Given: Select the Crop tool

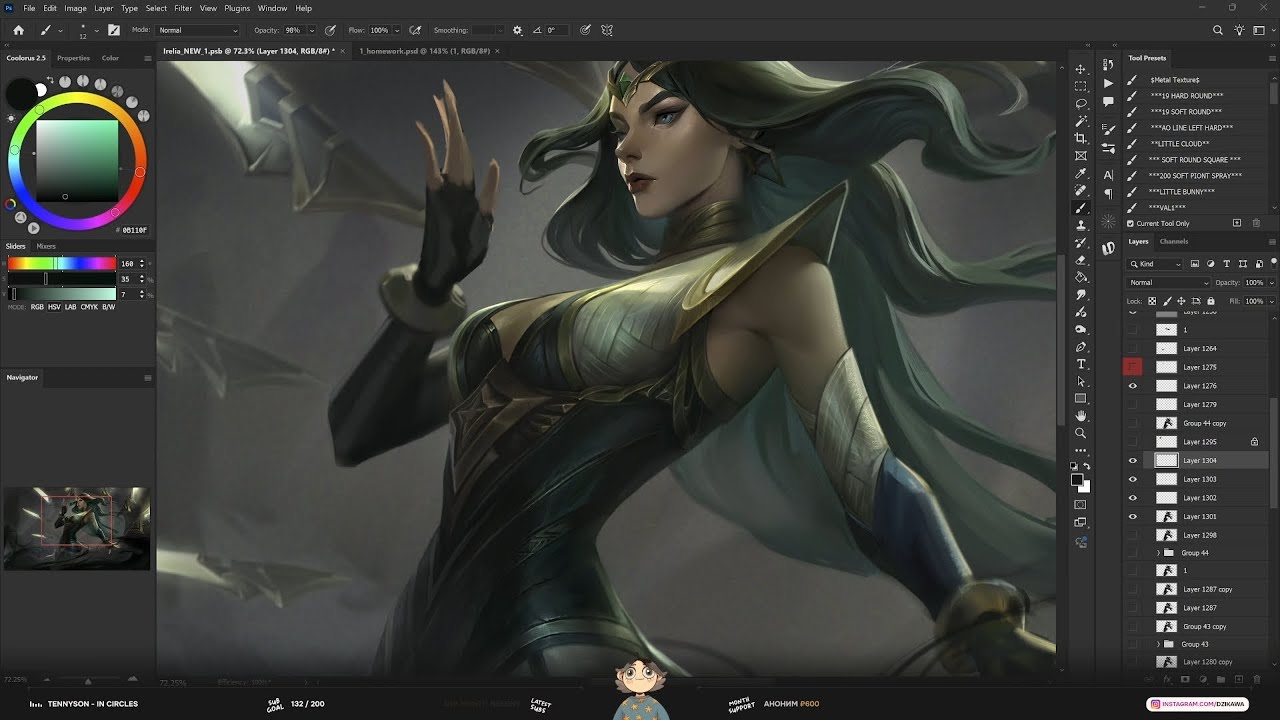Looking at the screenshot, I should (x=1080, y=138).
